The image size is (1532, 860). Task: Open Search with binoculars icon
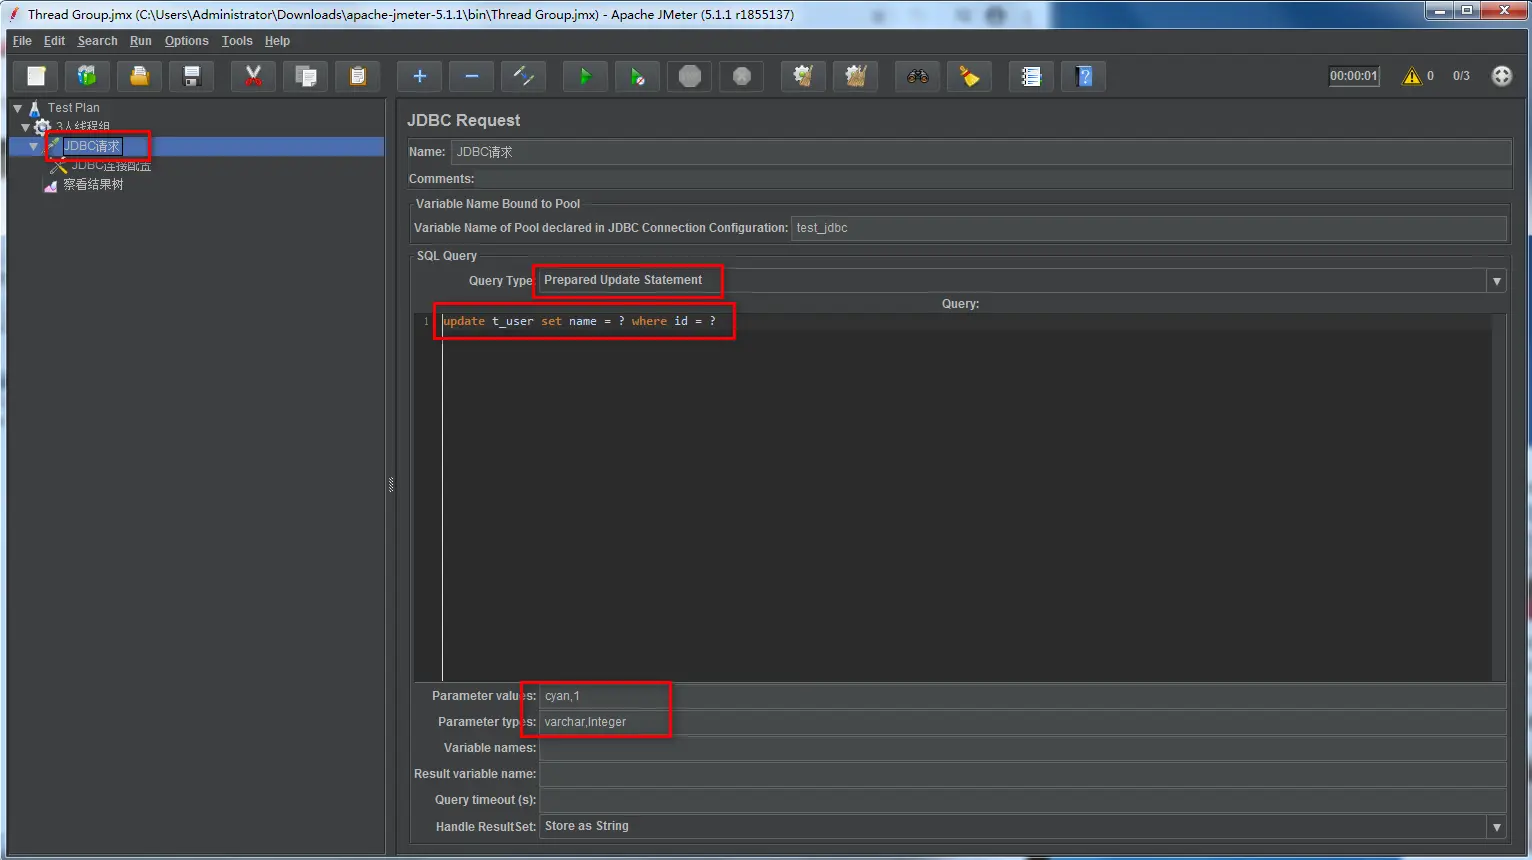917,76
